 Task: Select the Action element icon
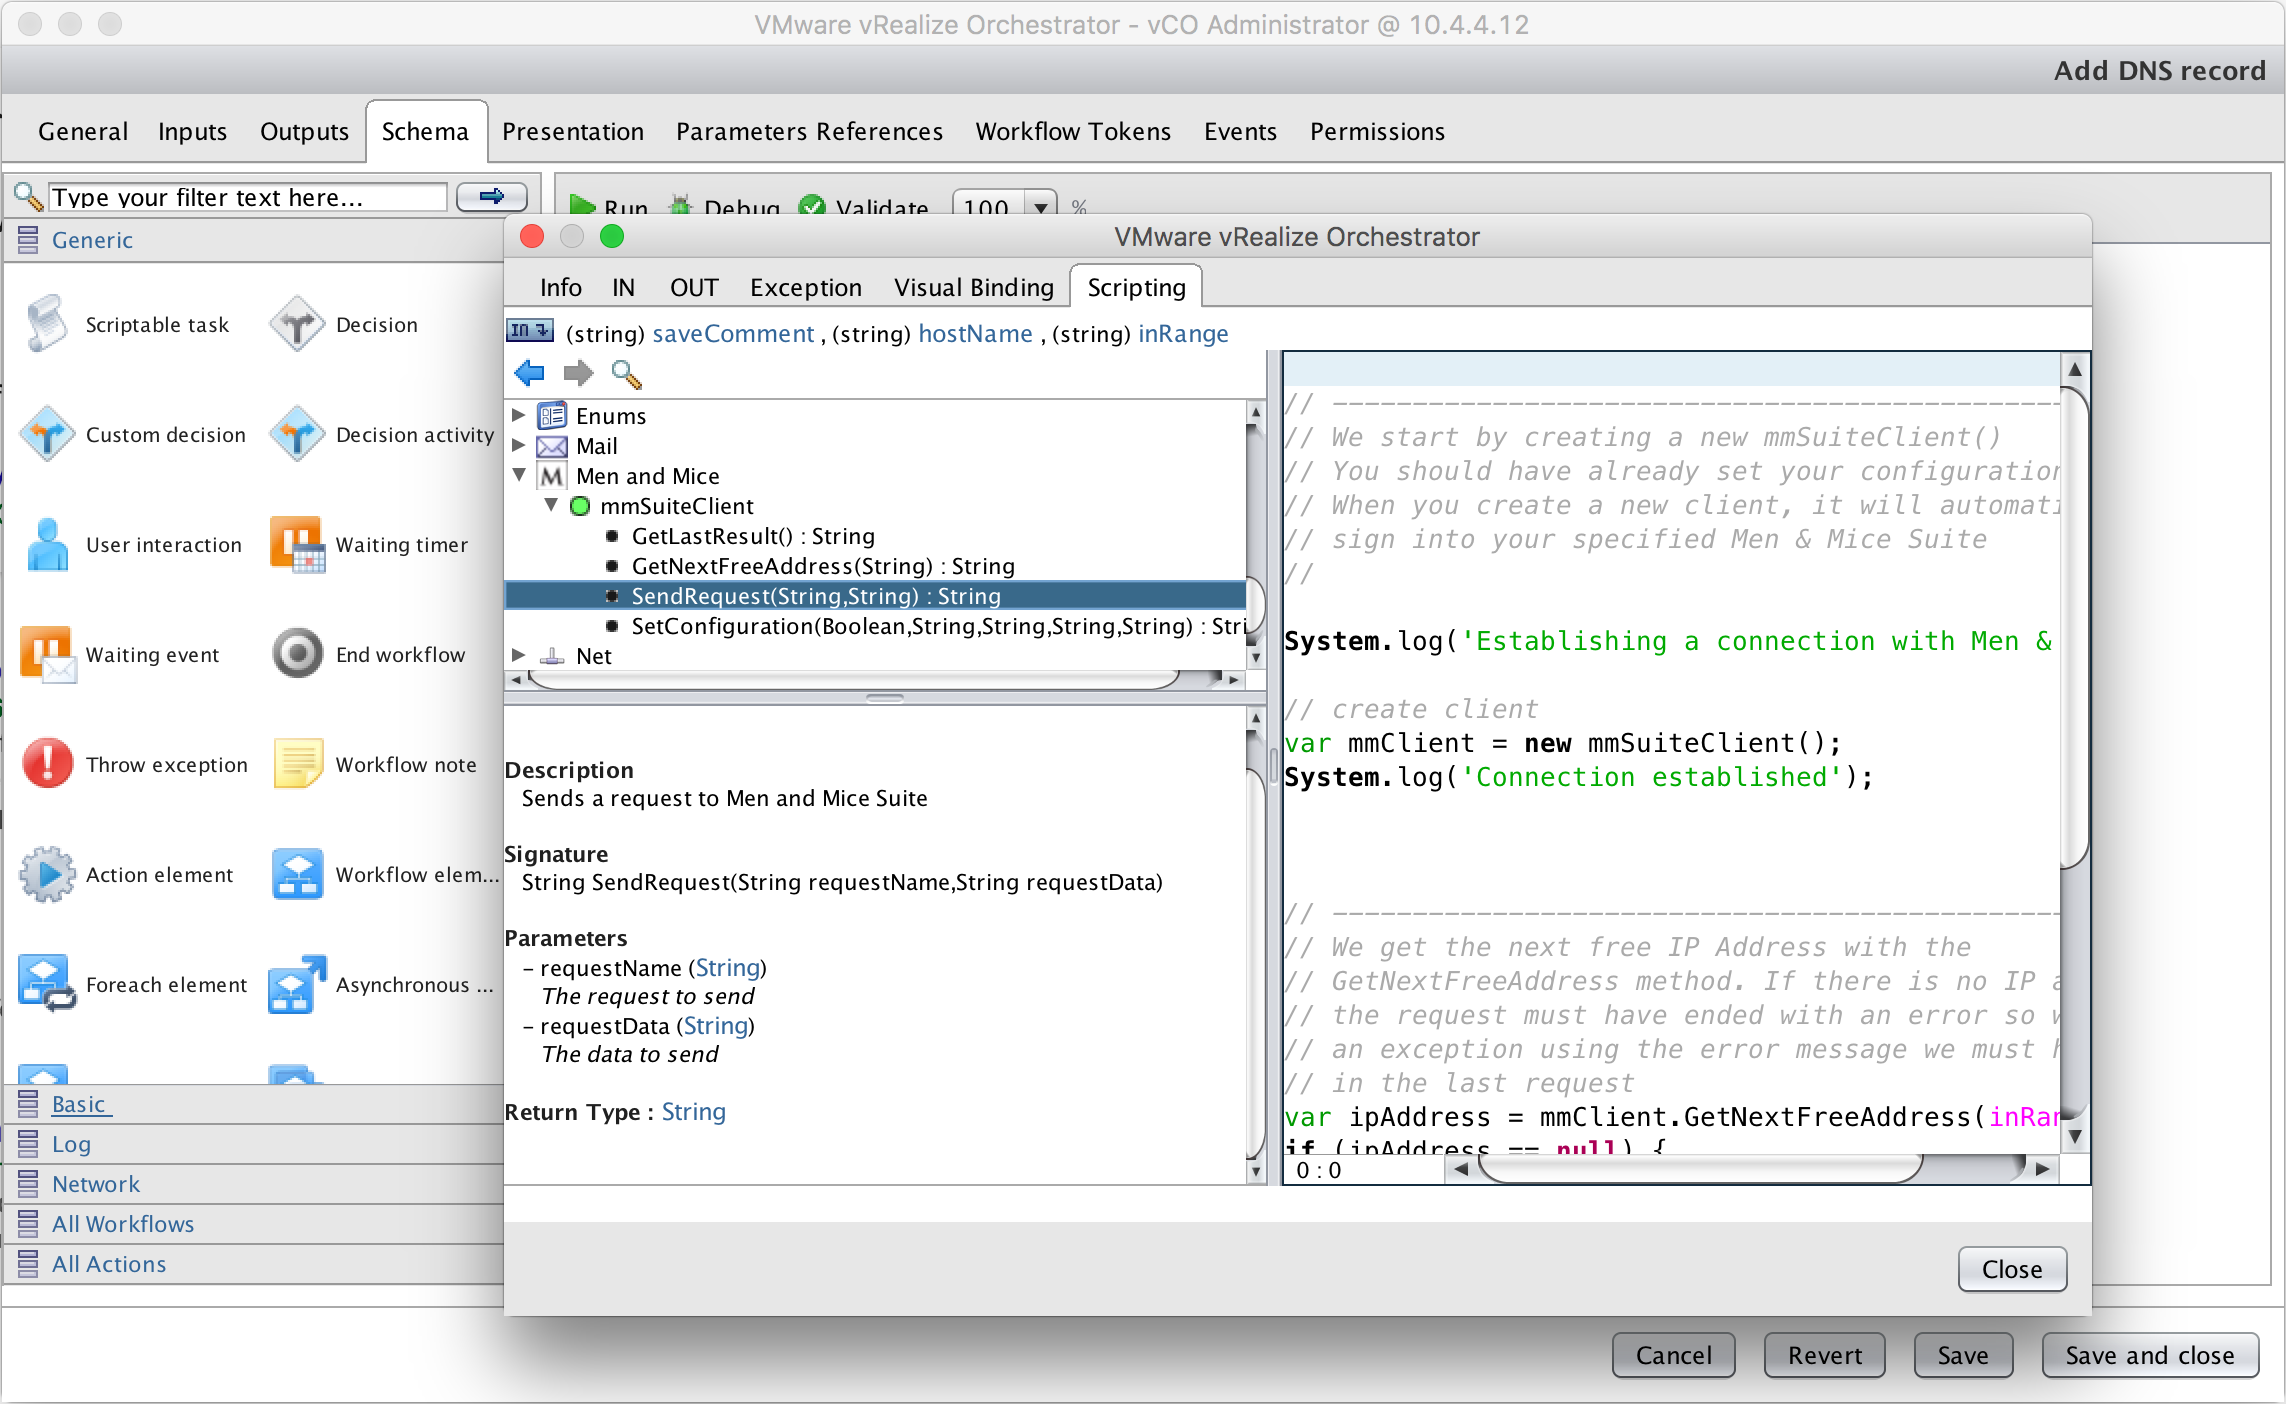pyautogui.click(x=47, y=874)
